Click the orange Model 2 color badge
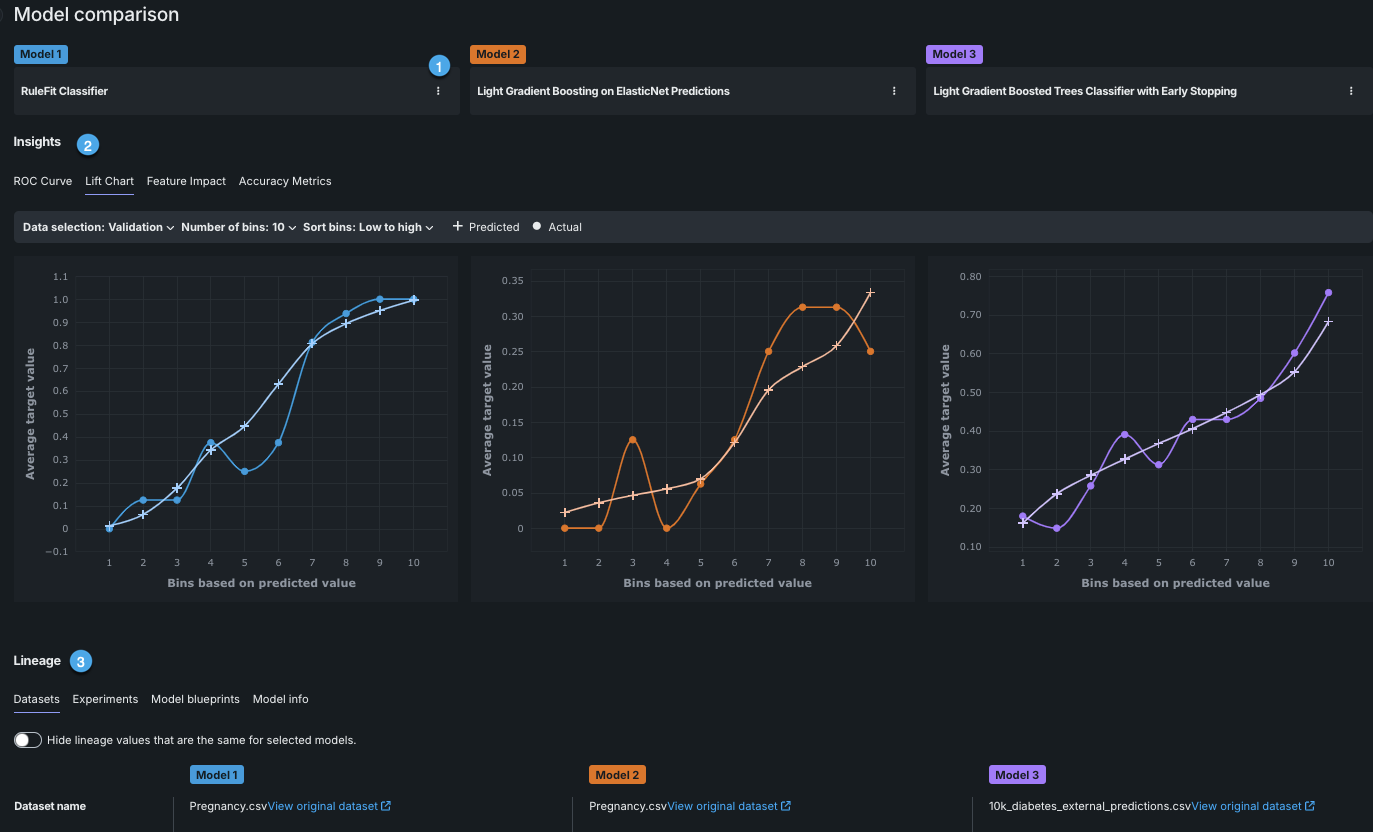The image size is (1373, 832). (497, 54)
